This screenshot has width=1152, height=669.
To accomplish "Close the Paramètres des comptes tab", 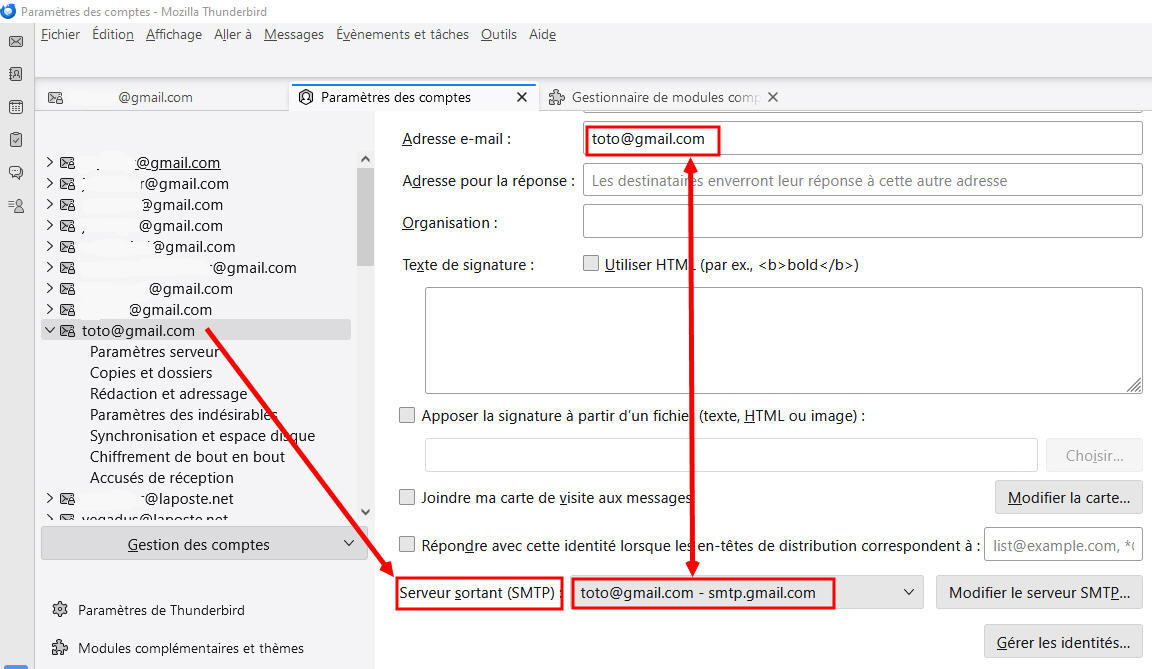I will 522,97.
